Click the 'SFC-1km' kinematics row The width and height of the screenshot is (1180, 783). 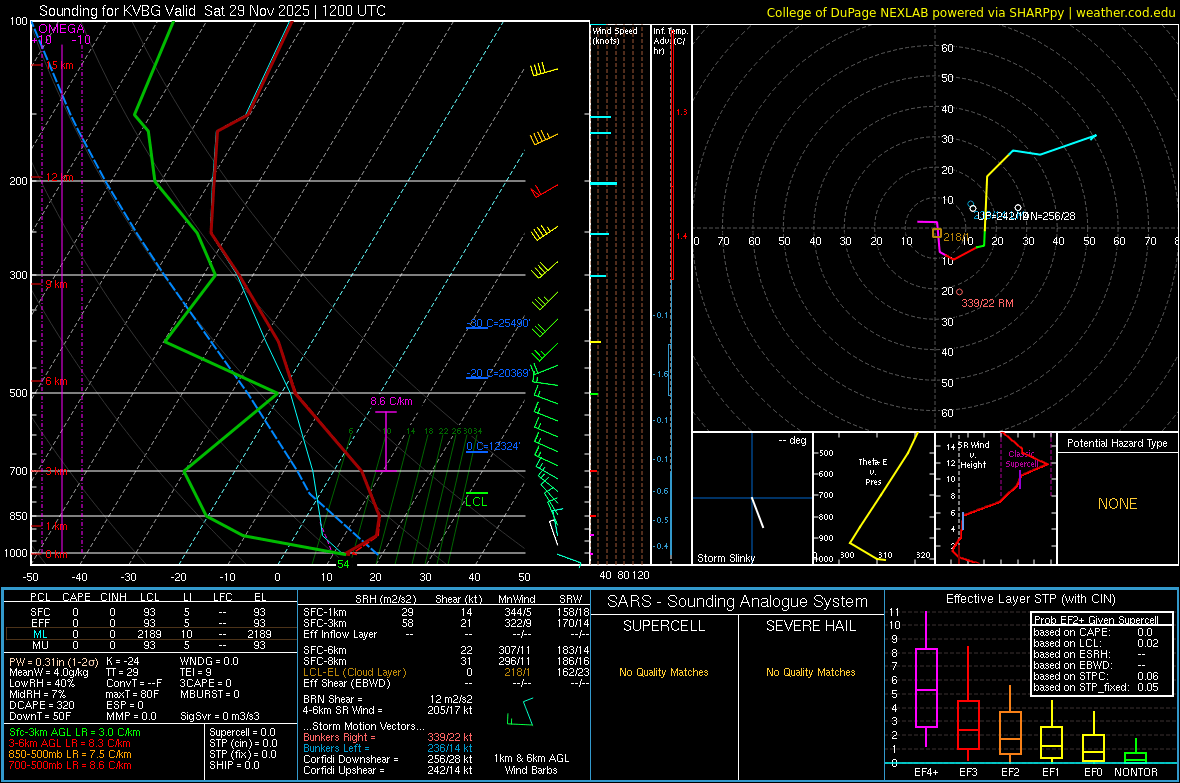click(x=446, y=612)
